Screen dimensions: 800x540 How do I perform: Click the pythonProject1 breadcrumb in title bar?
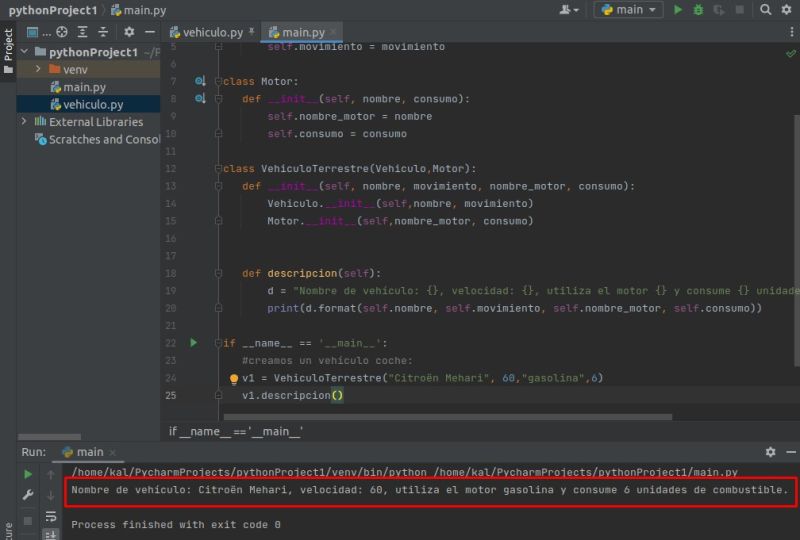tap(53, 10)
